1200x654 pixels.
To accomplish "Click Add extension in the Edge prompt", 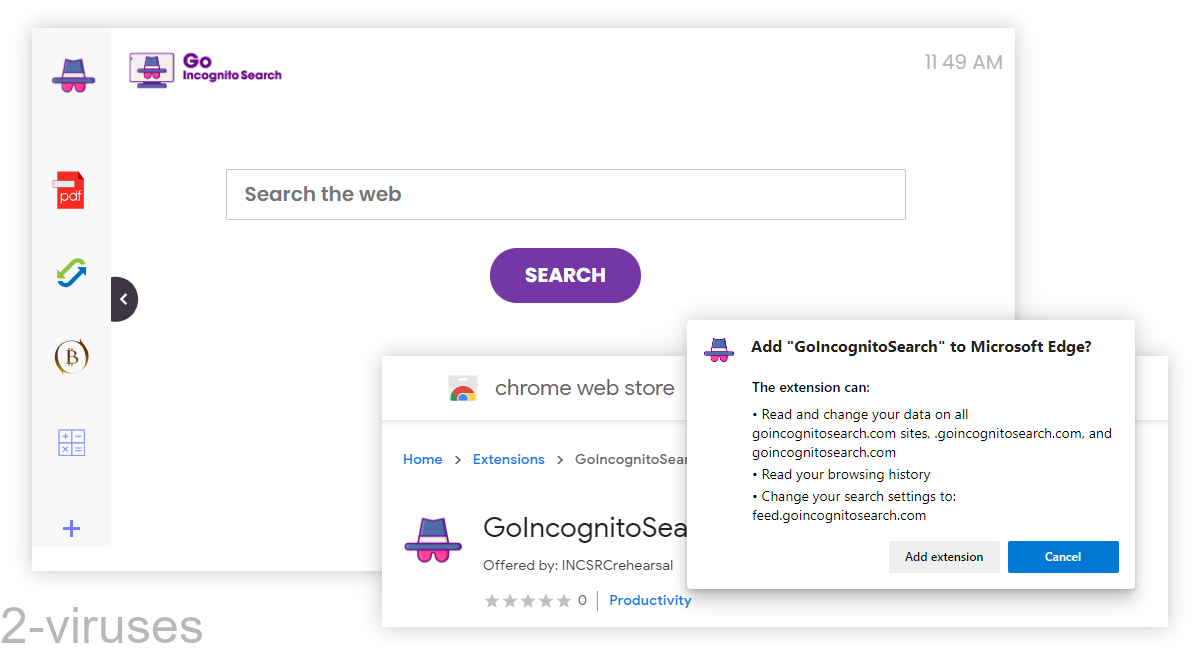I will (944, 557).
